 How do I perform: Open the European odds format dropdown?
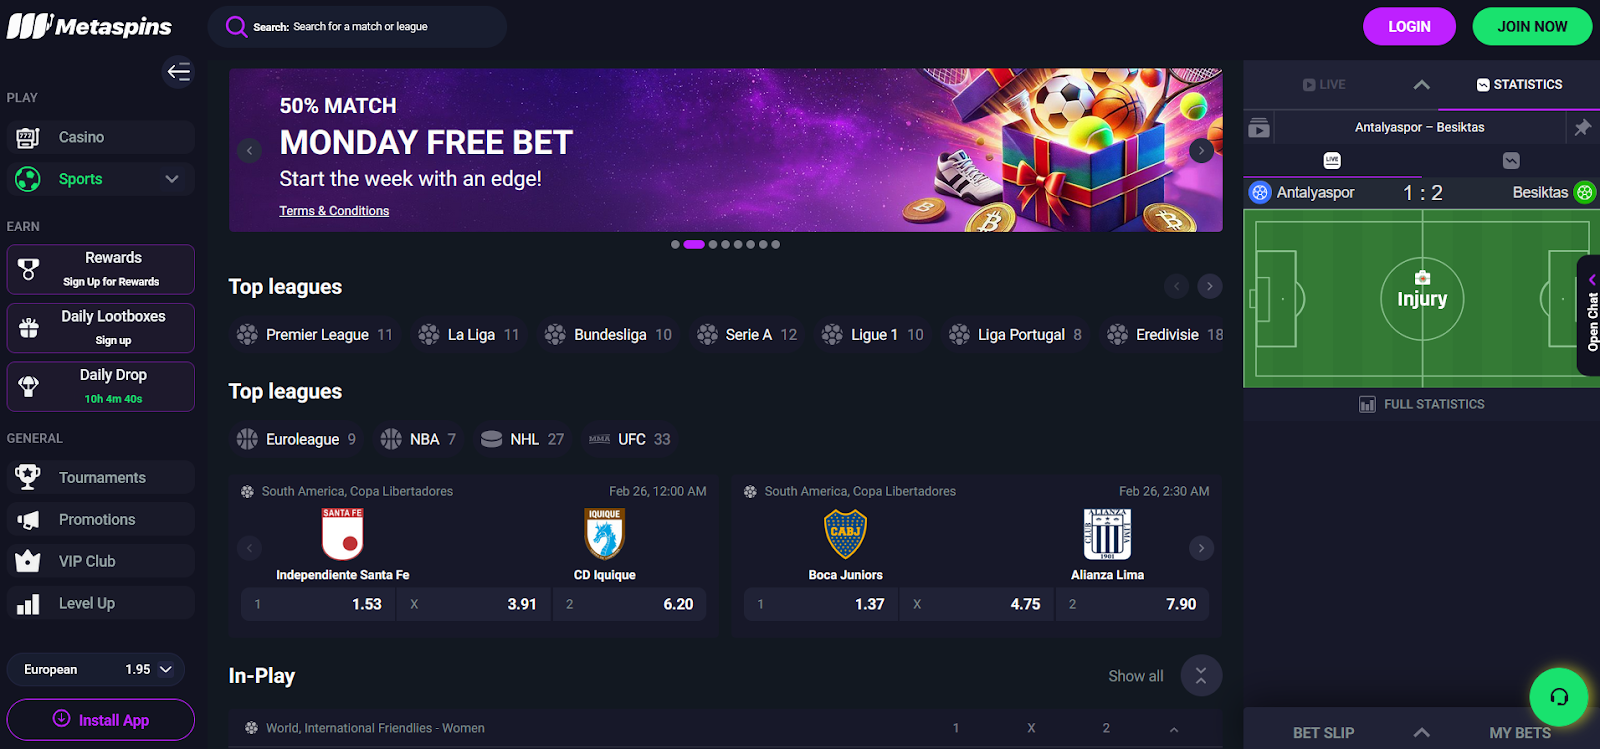(96, 669)
